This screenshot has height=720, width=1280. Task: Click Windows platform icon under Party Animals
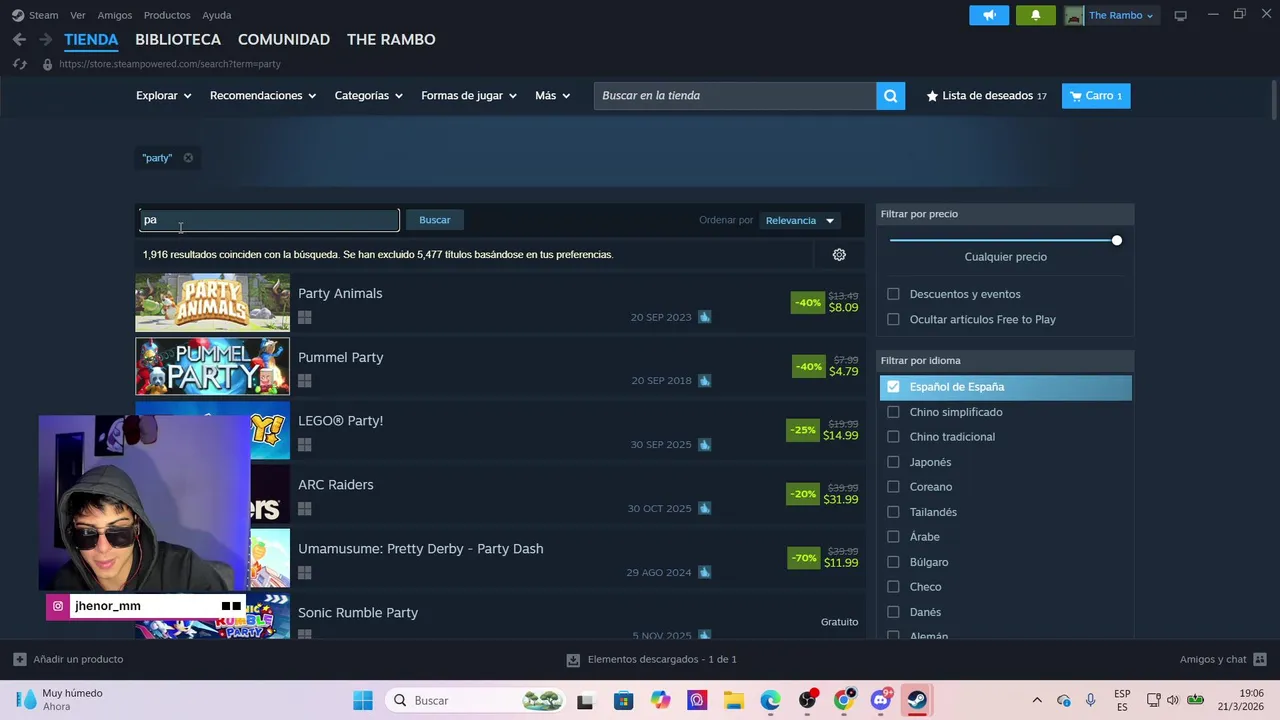click(305, 317)
